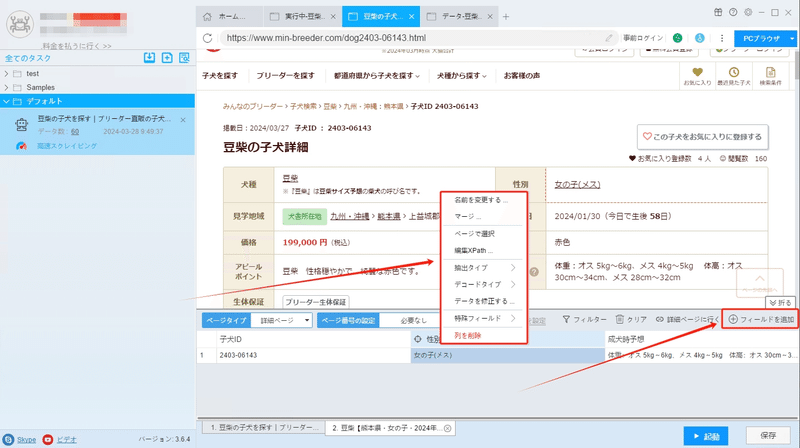Open the PCブラウザ dropdown arrow
The width and height of the screenshot is (800, 448).
click(792, 38)
